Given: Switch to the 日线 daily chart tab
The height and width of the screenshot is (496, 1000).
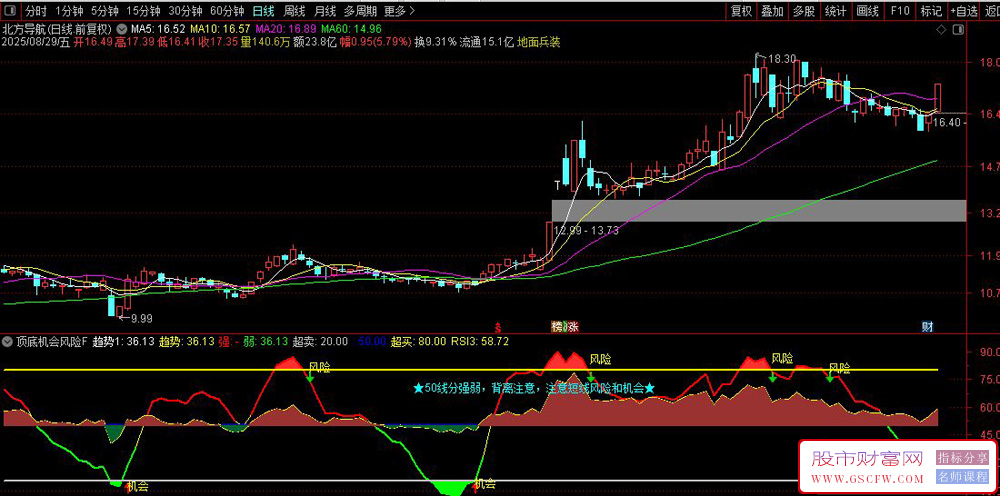Looking at the screenshot, I should [x=263, y=11].
